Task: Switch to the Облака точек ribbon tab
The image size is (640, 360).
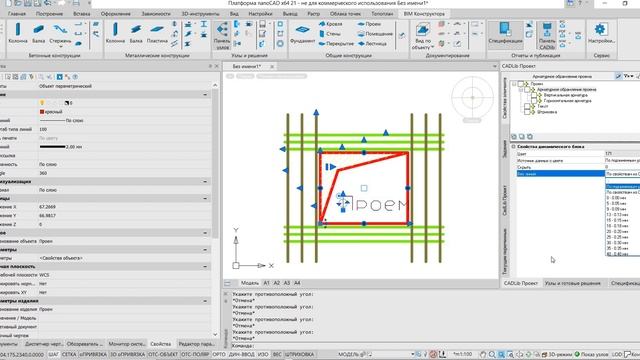Action: click(345, 14)
